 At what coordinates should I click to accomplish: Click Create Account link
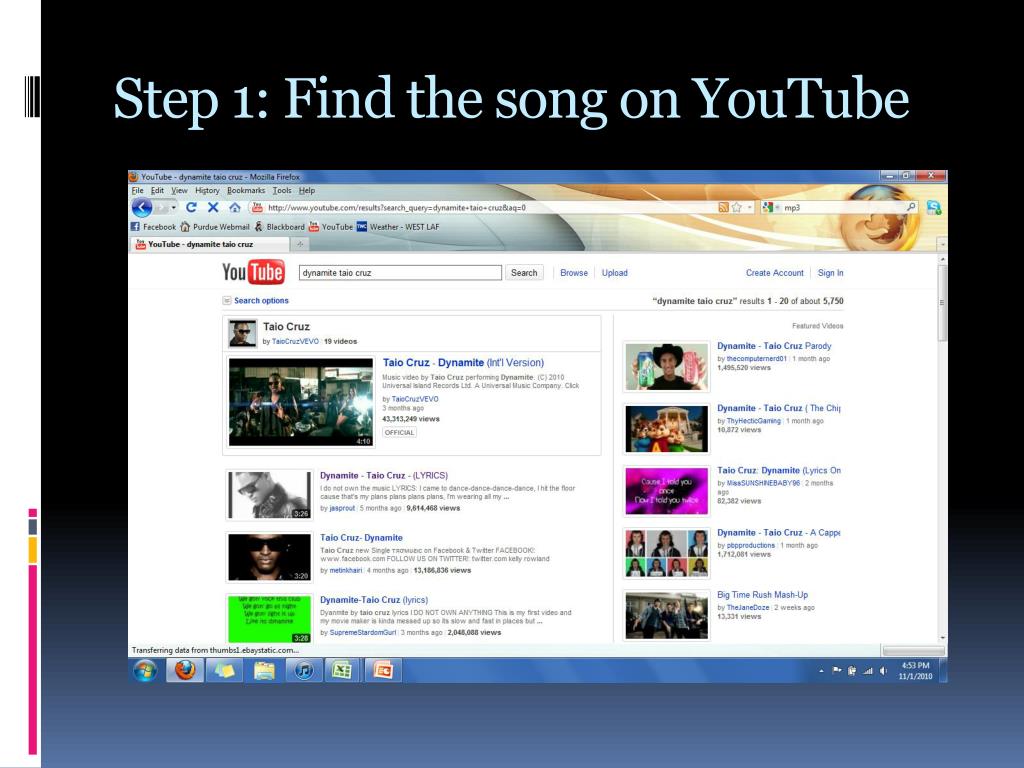[x=775, y=273]
